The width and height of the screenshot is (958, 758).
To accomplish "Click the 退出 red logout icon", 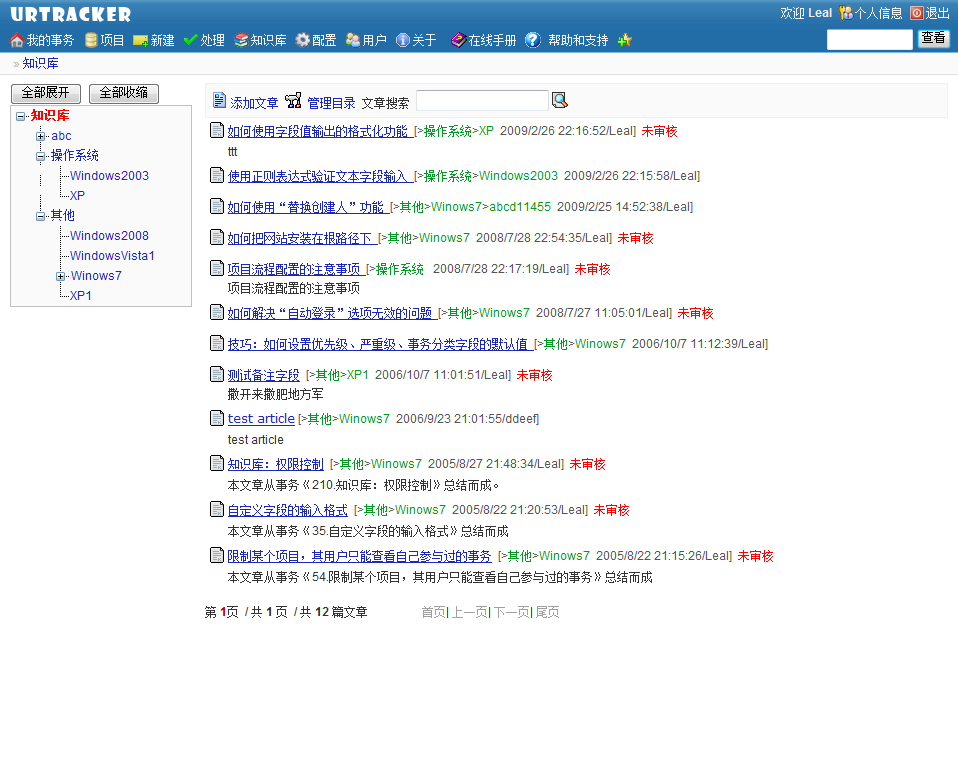I will point(916,13).
